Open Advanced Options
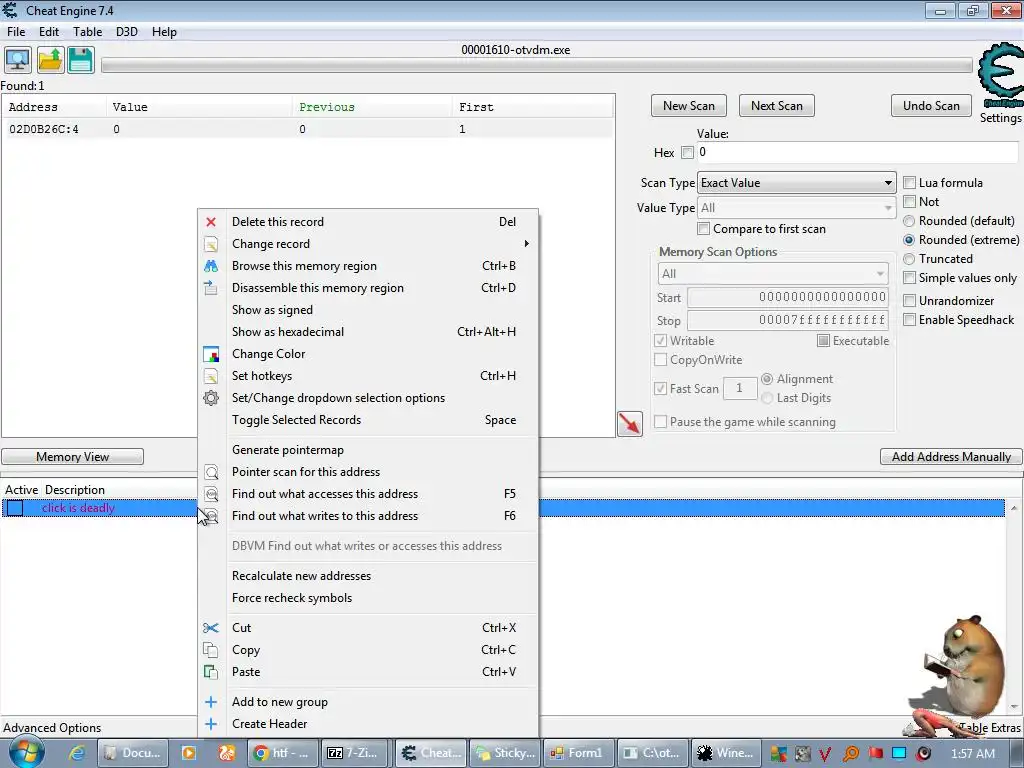The image size is (1024, 768). 52,728
